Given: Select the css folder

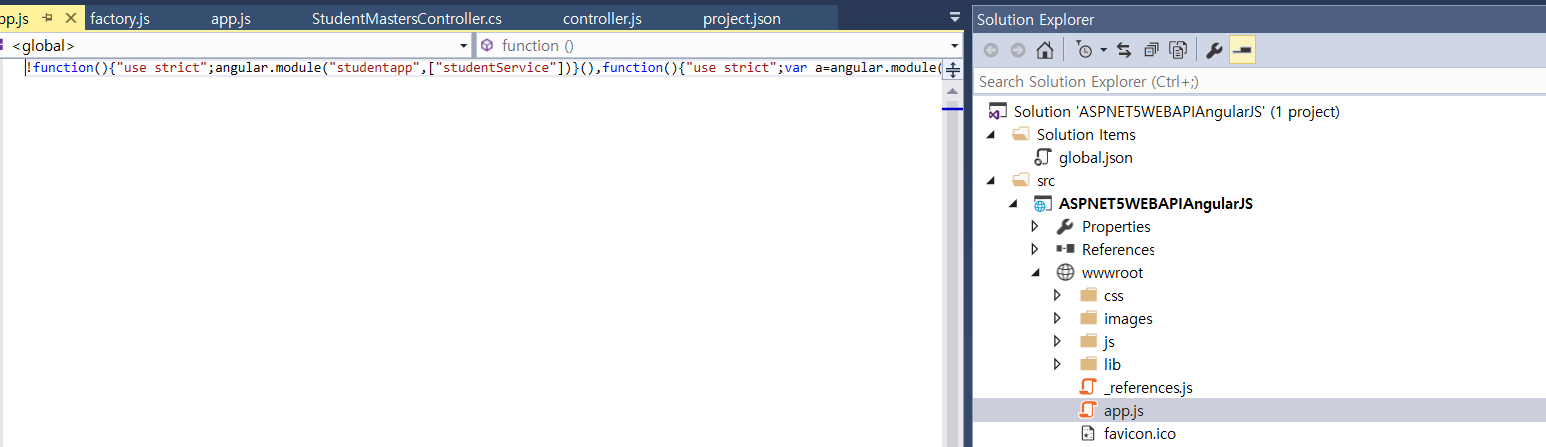Looking at the screenshot, I should (x=1114, y=295).
